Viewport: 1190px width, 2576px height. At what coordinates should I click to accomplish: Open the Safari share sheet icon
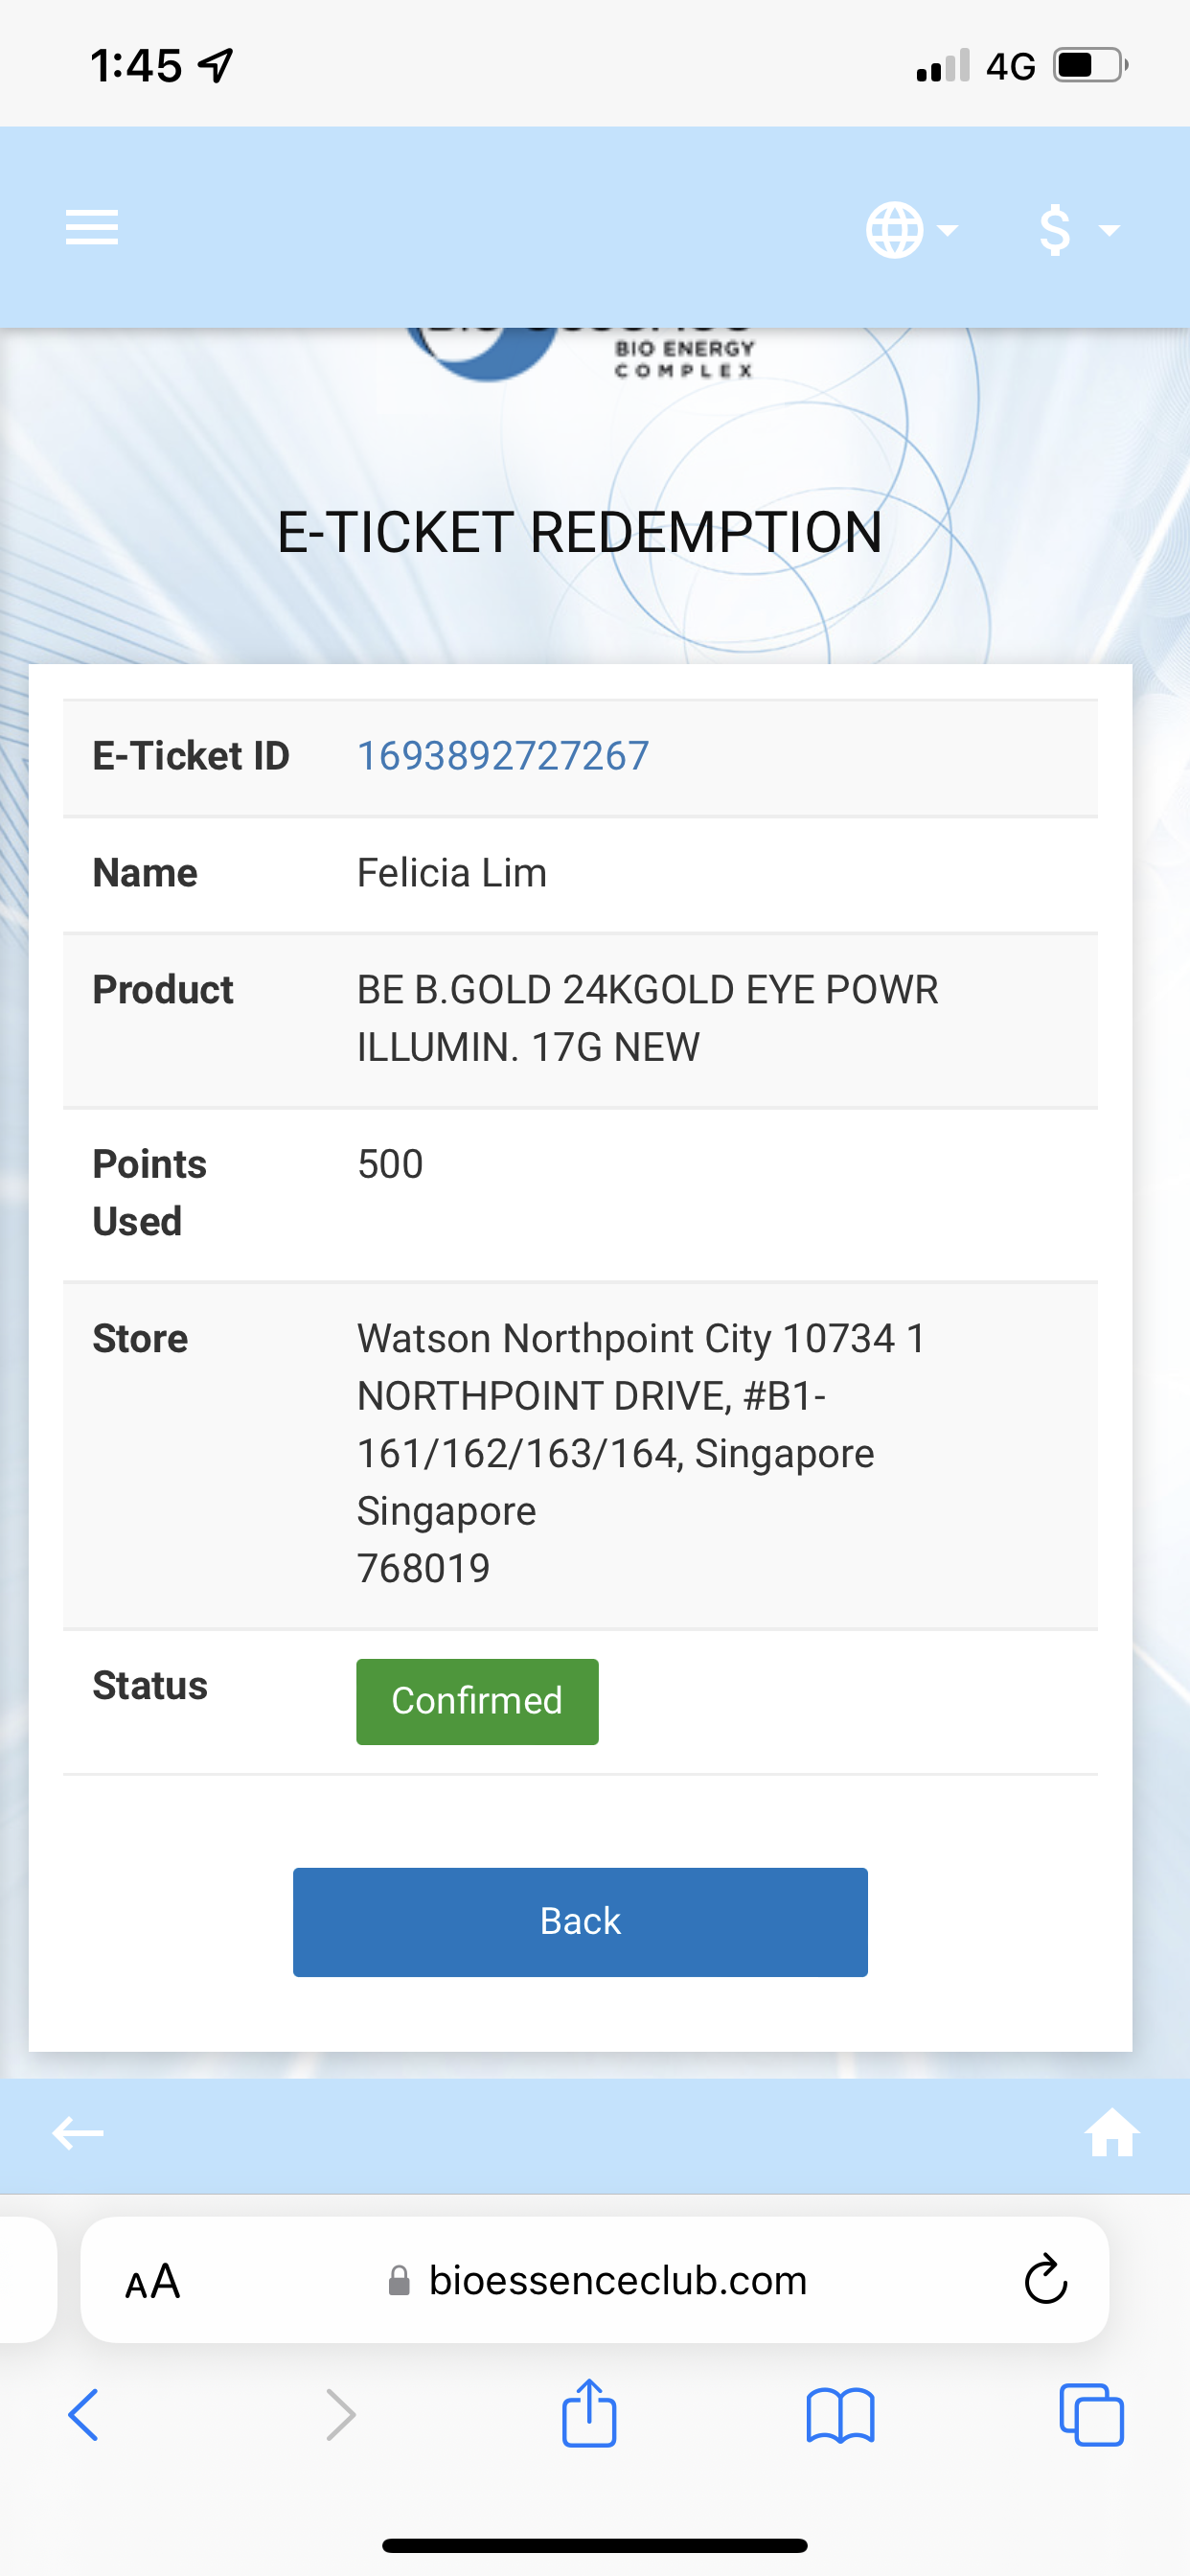(589, 2413)
